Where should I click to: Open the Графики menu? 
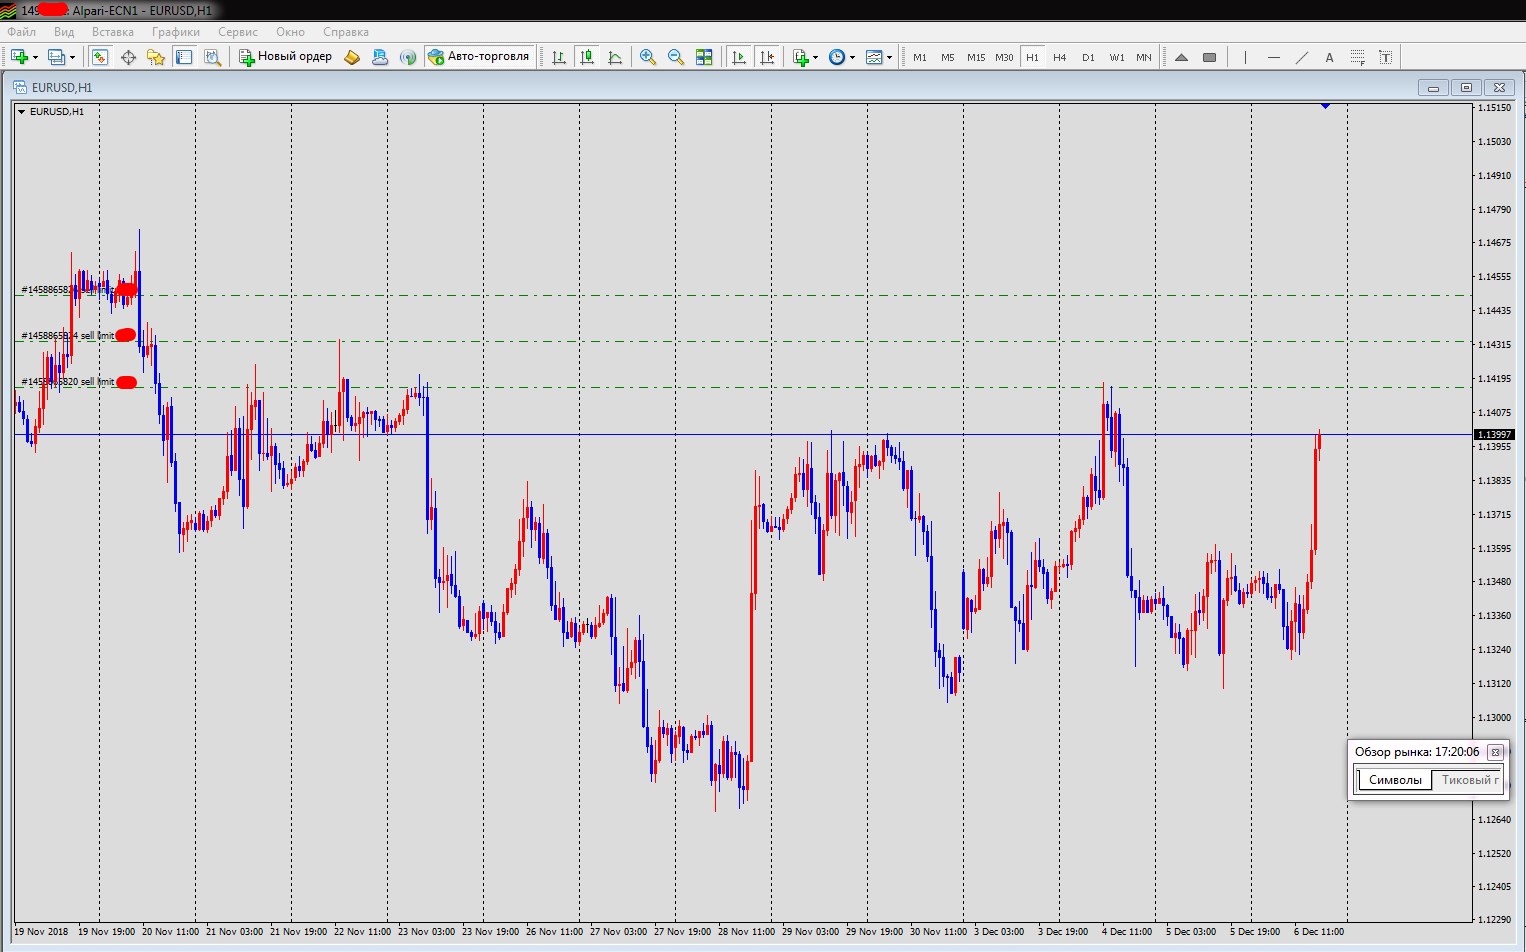175,32
